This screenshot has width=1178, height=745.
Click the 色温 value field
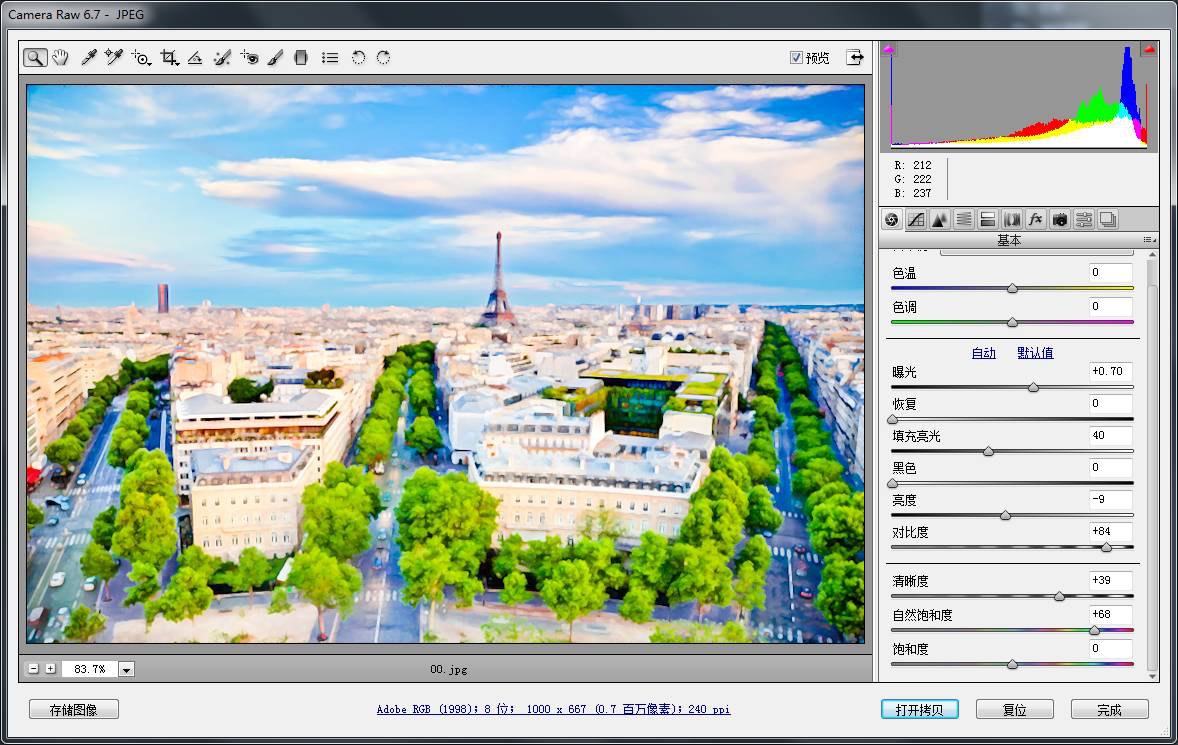click(x=1110, y=273)
